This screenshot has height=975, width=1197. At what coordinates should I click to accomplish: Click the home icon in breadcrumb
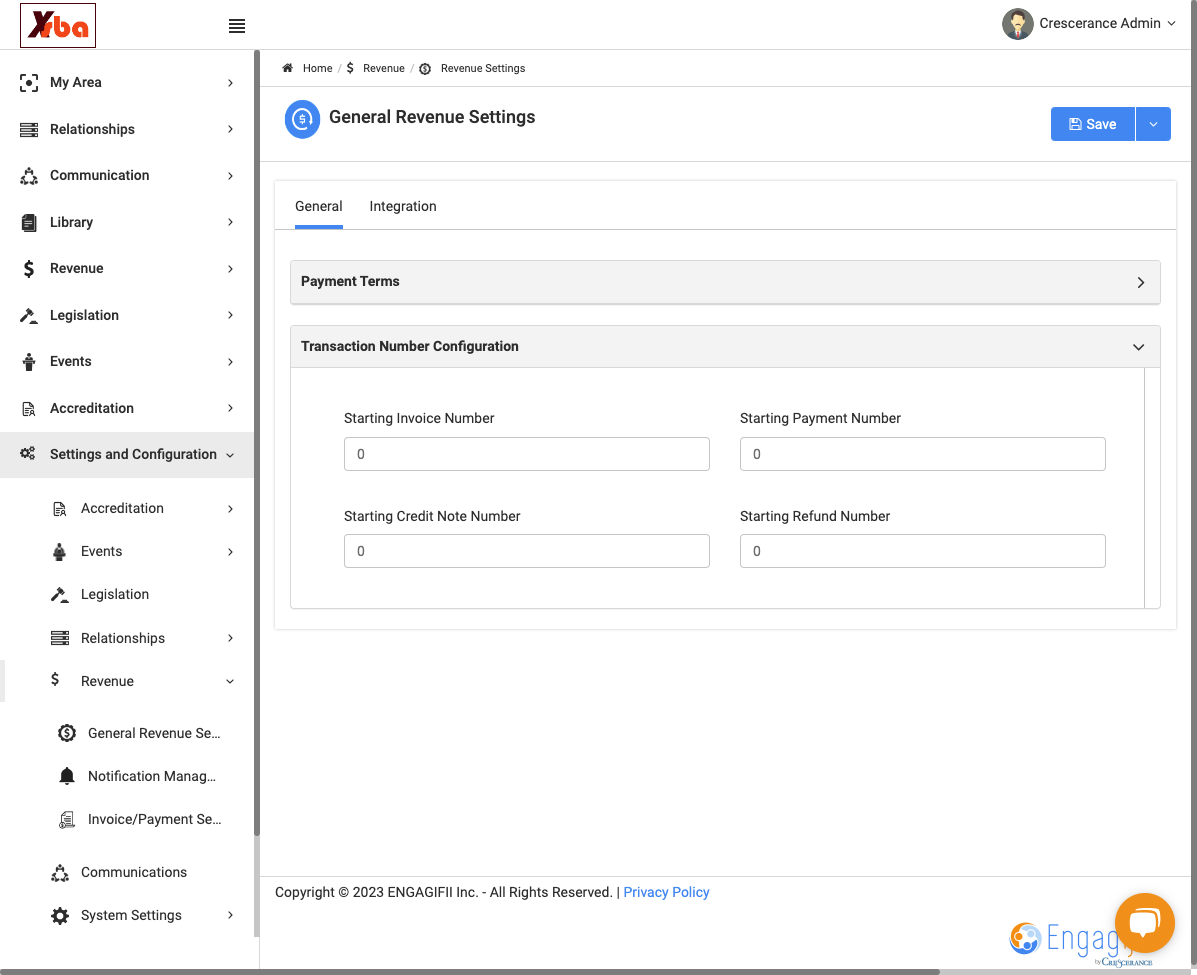[x=288, y=68]
